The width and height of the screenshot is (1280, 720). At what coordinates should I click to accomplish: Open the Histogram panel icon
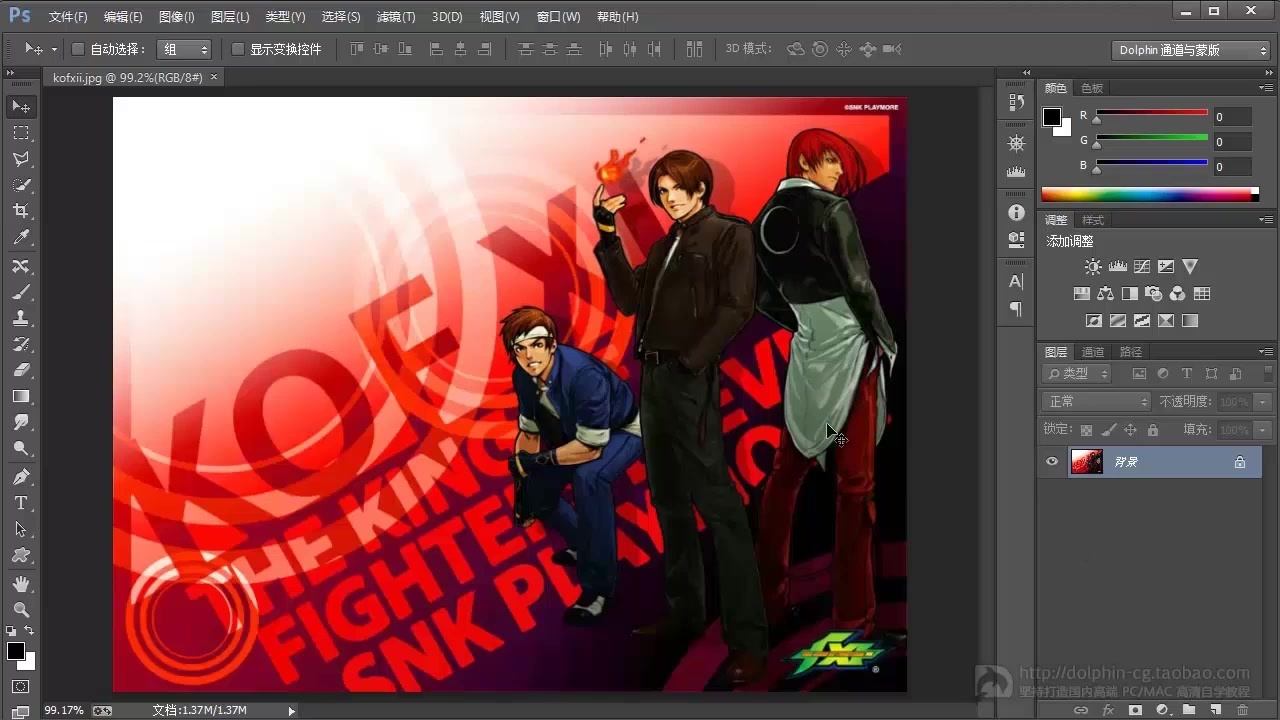point(1016,172)
